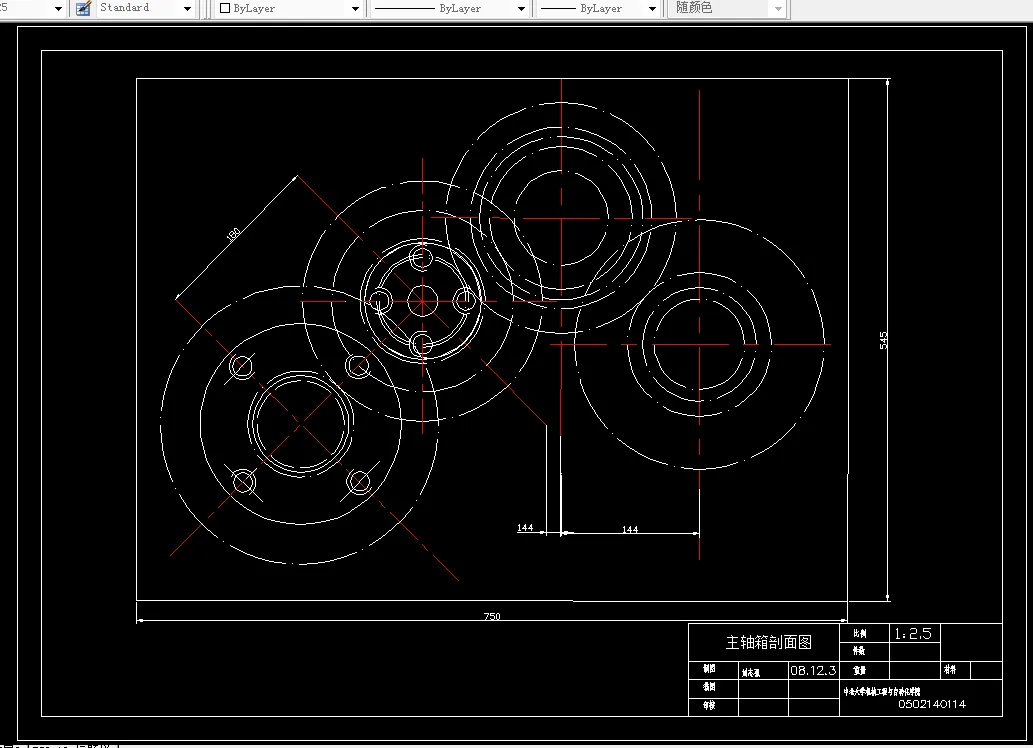Open the Standard dimension style dropdown
1033x748 pixels.
(145, 8)
